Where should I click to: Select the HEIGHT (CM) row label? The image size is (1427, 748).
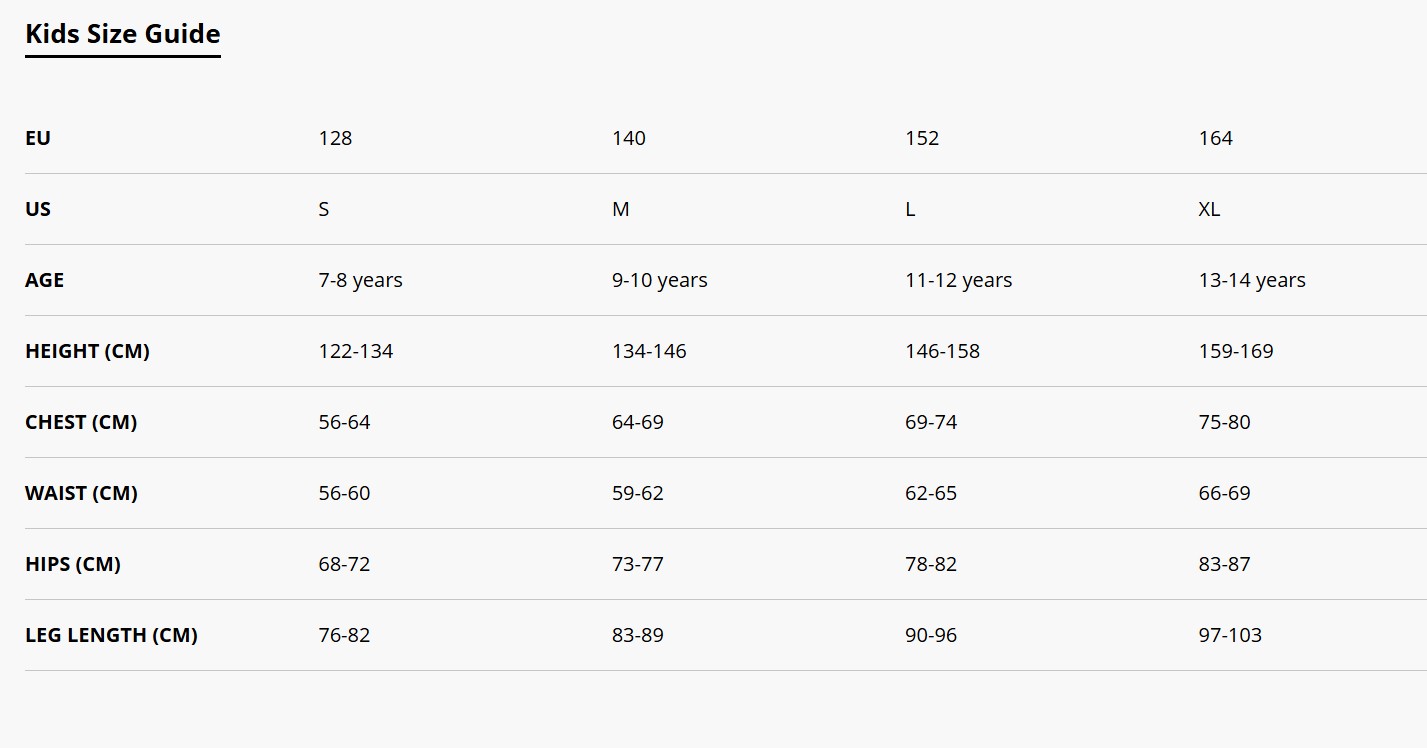click(x=87, y=351)
